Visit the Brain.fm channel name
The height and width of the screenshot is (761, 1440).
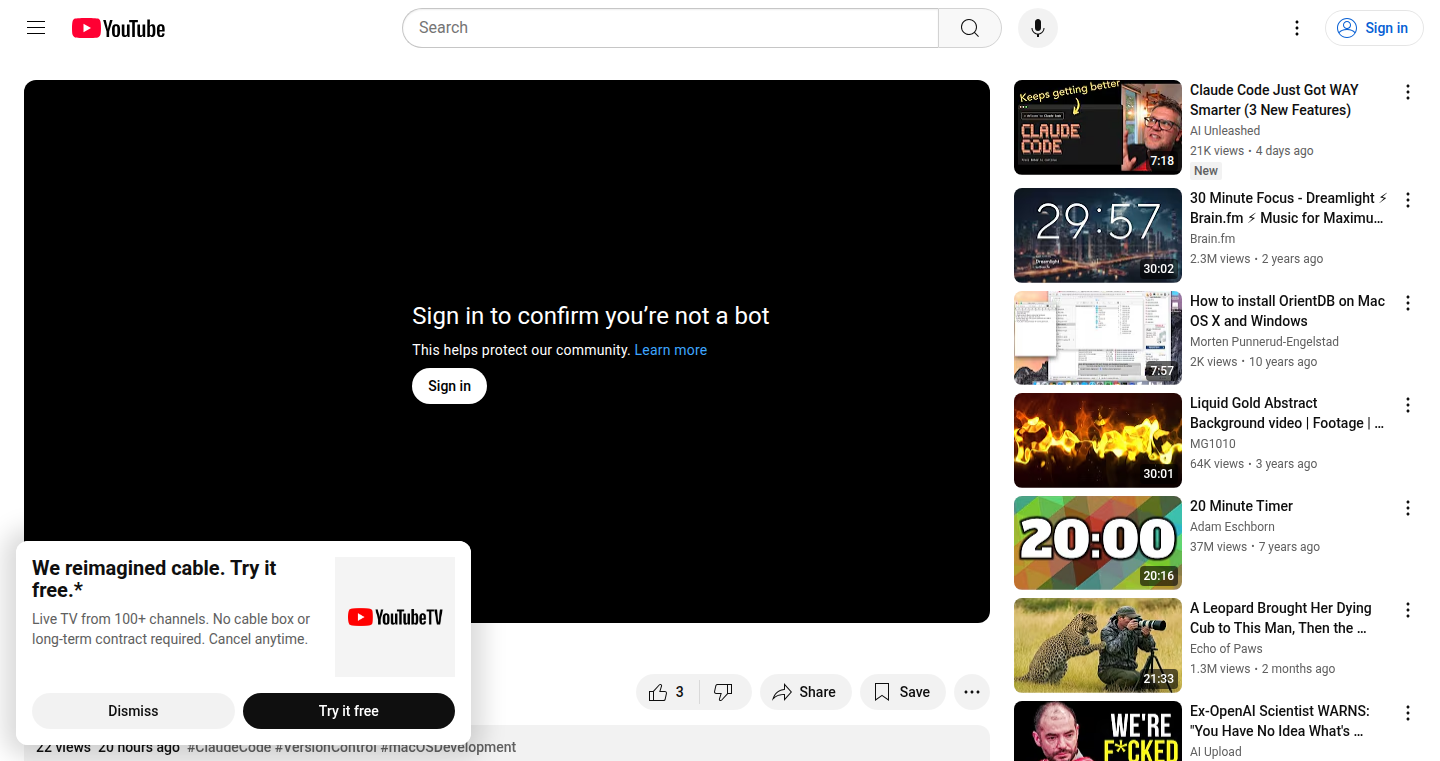(x=1212, y=239)
